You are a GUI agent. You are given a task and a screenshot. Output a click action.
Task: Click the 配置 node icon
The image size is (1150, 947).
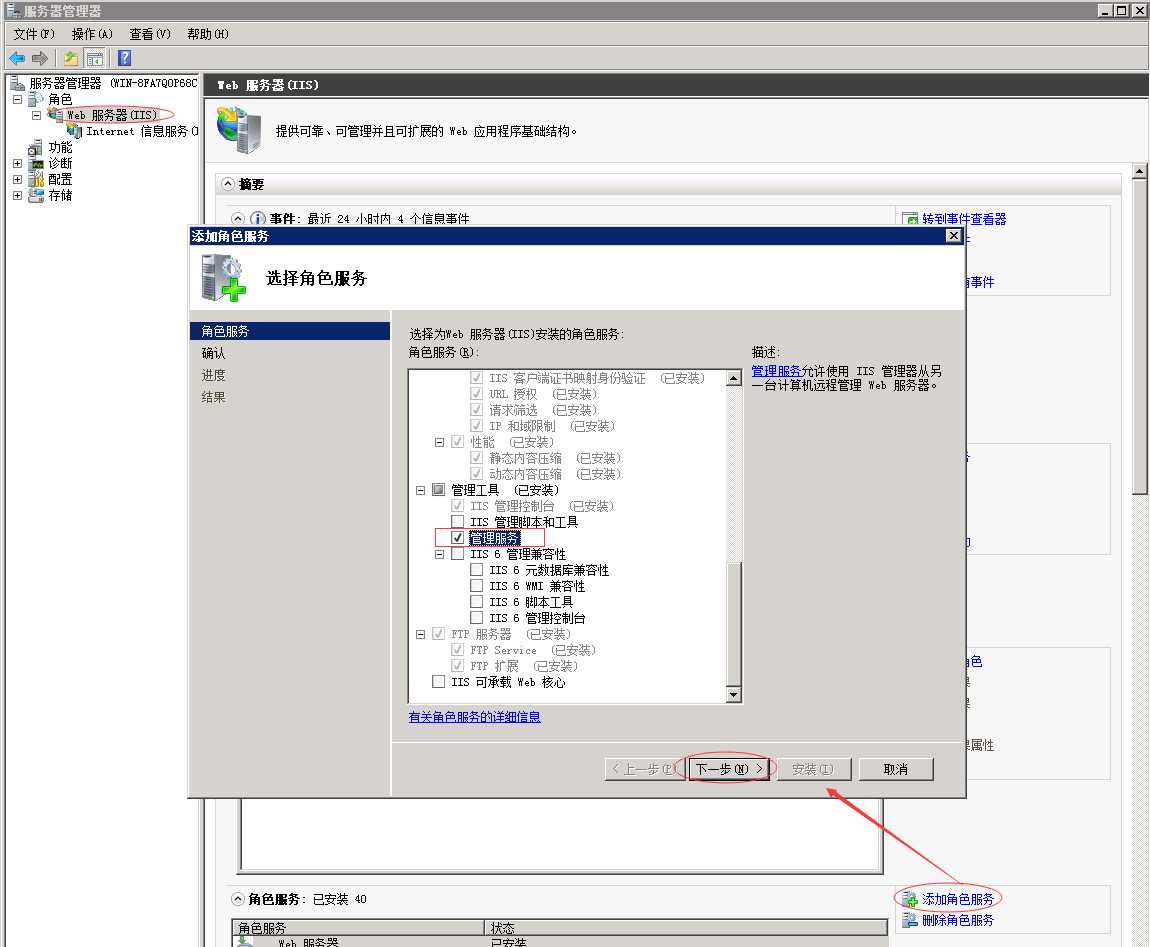click(x=36, y=179)
